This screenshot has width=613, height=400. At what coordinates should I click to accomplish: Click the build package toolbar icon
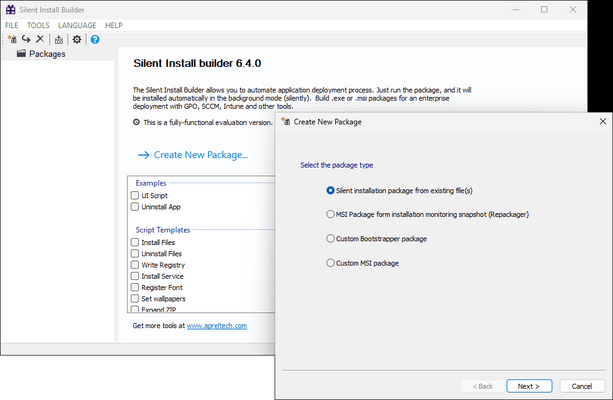coord(59,39)
